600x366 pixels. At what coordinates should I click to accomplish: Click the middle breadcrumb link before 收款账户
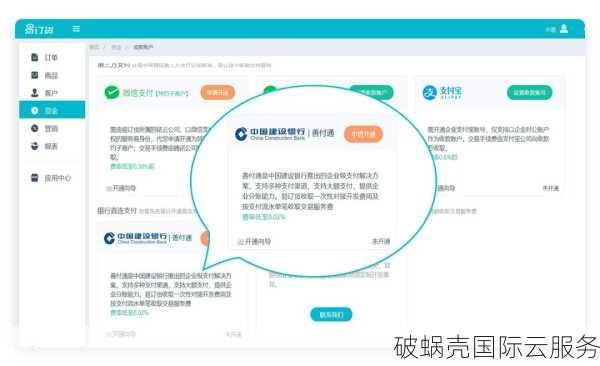[116, 47]
